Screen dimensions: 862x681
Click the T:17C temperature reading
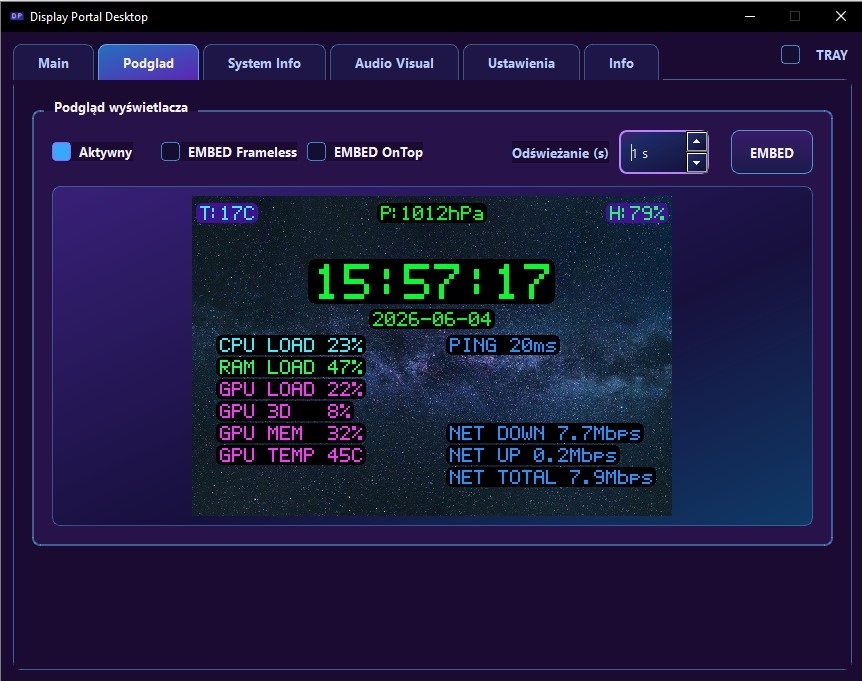pos(227,213)
